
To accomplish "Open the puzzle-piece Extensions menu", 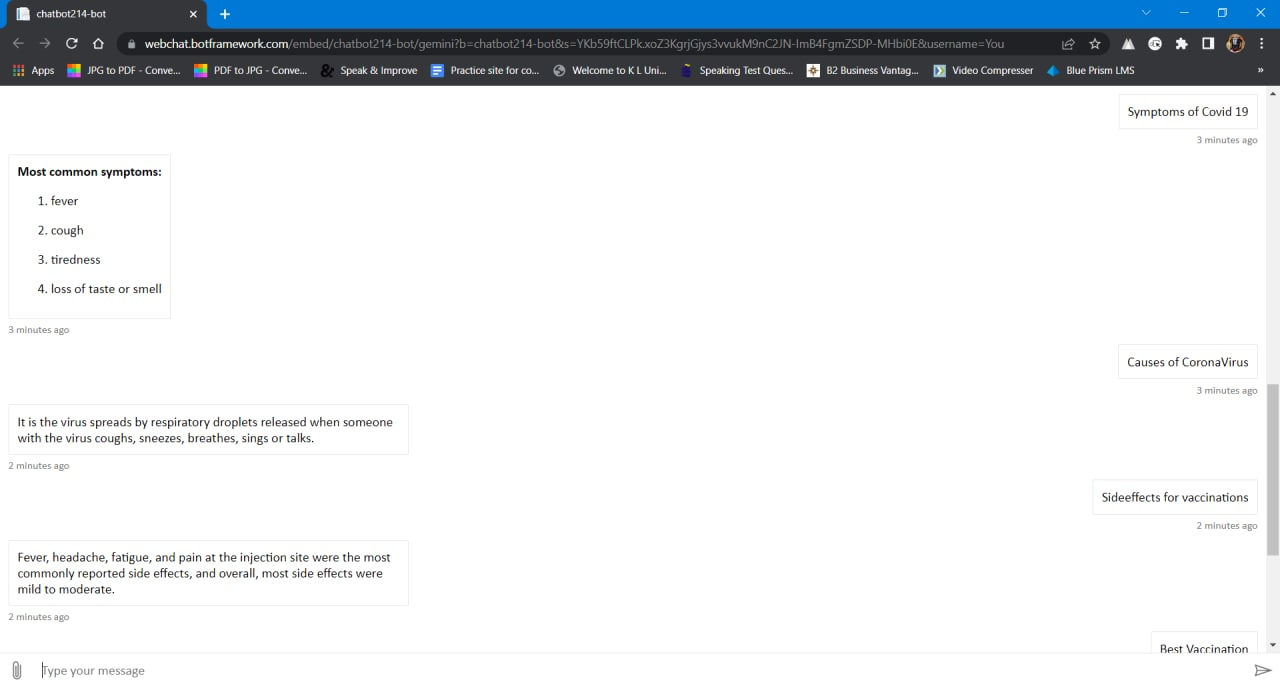I will (1182, 44).
